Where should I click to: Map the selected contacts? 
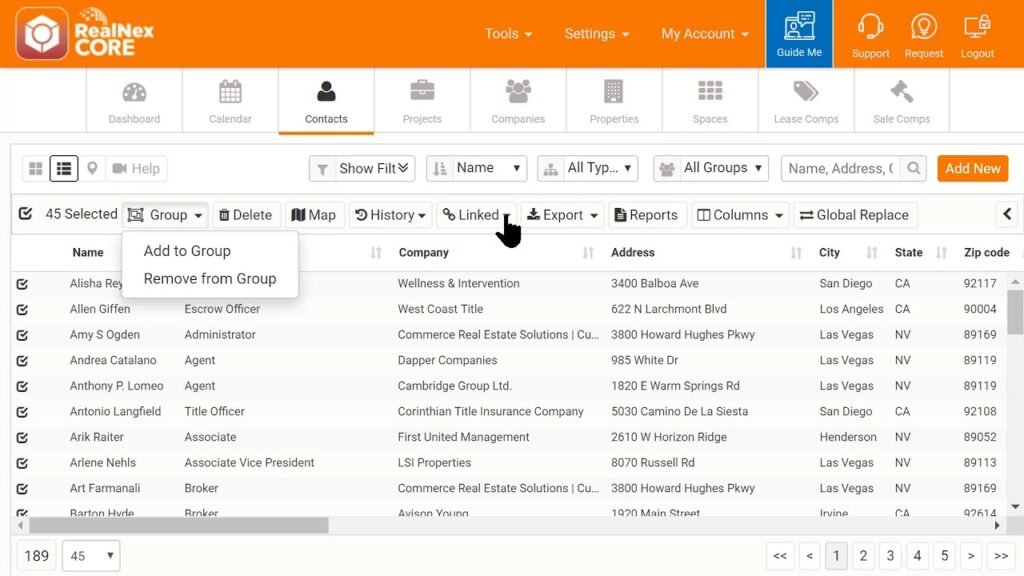click(313, 215)
